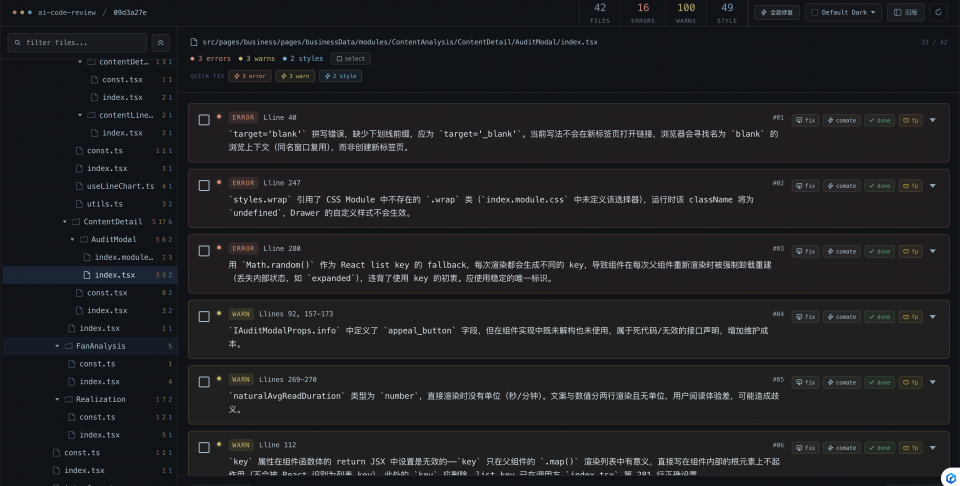Click the fix button for issue #04

[x=805, y=317]
